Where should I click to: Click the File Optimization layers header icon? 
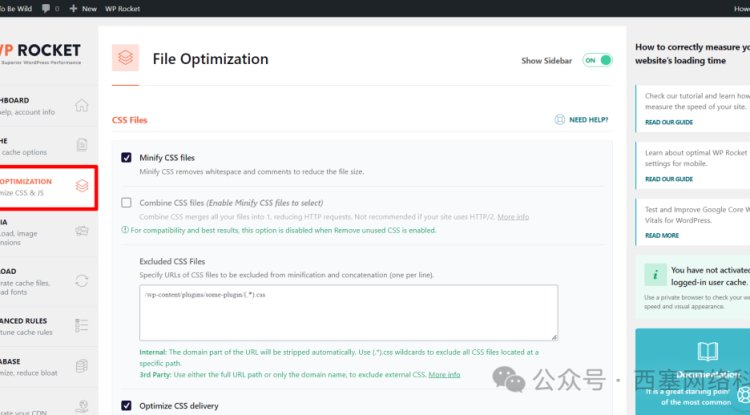tap(125, 58)
